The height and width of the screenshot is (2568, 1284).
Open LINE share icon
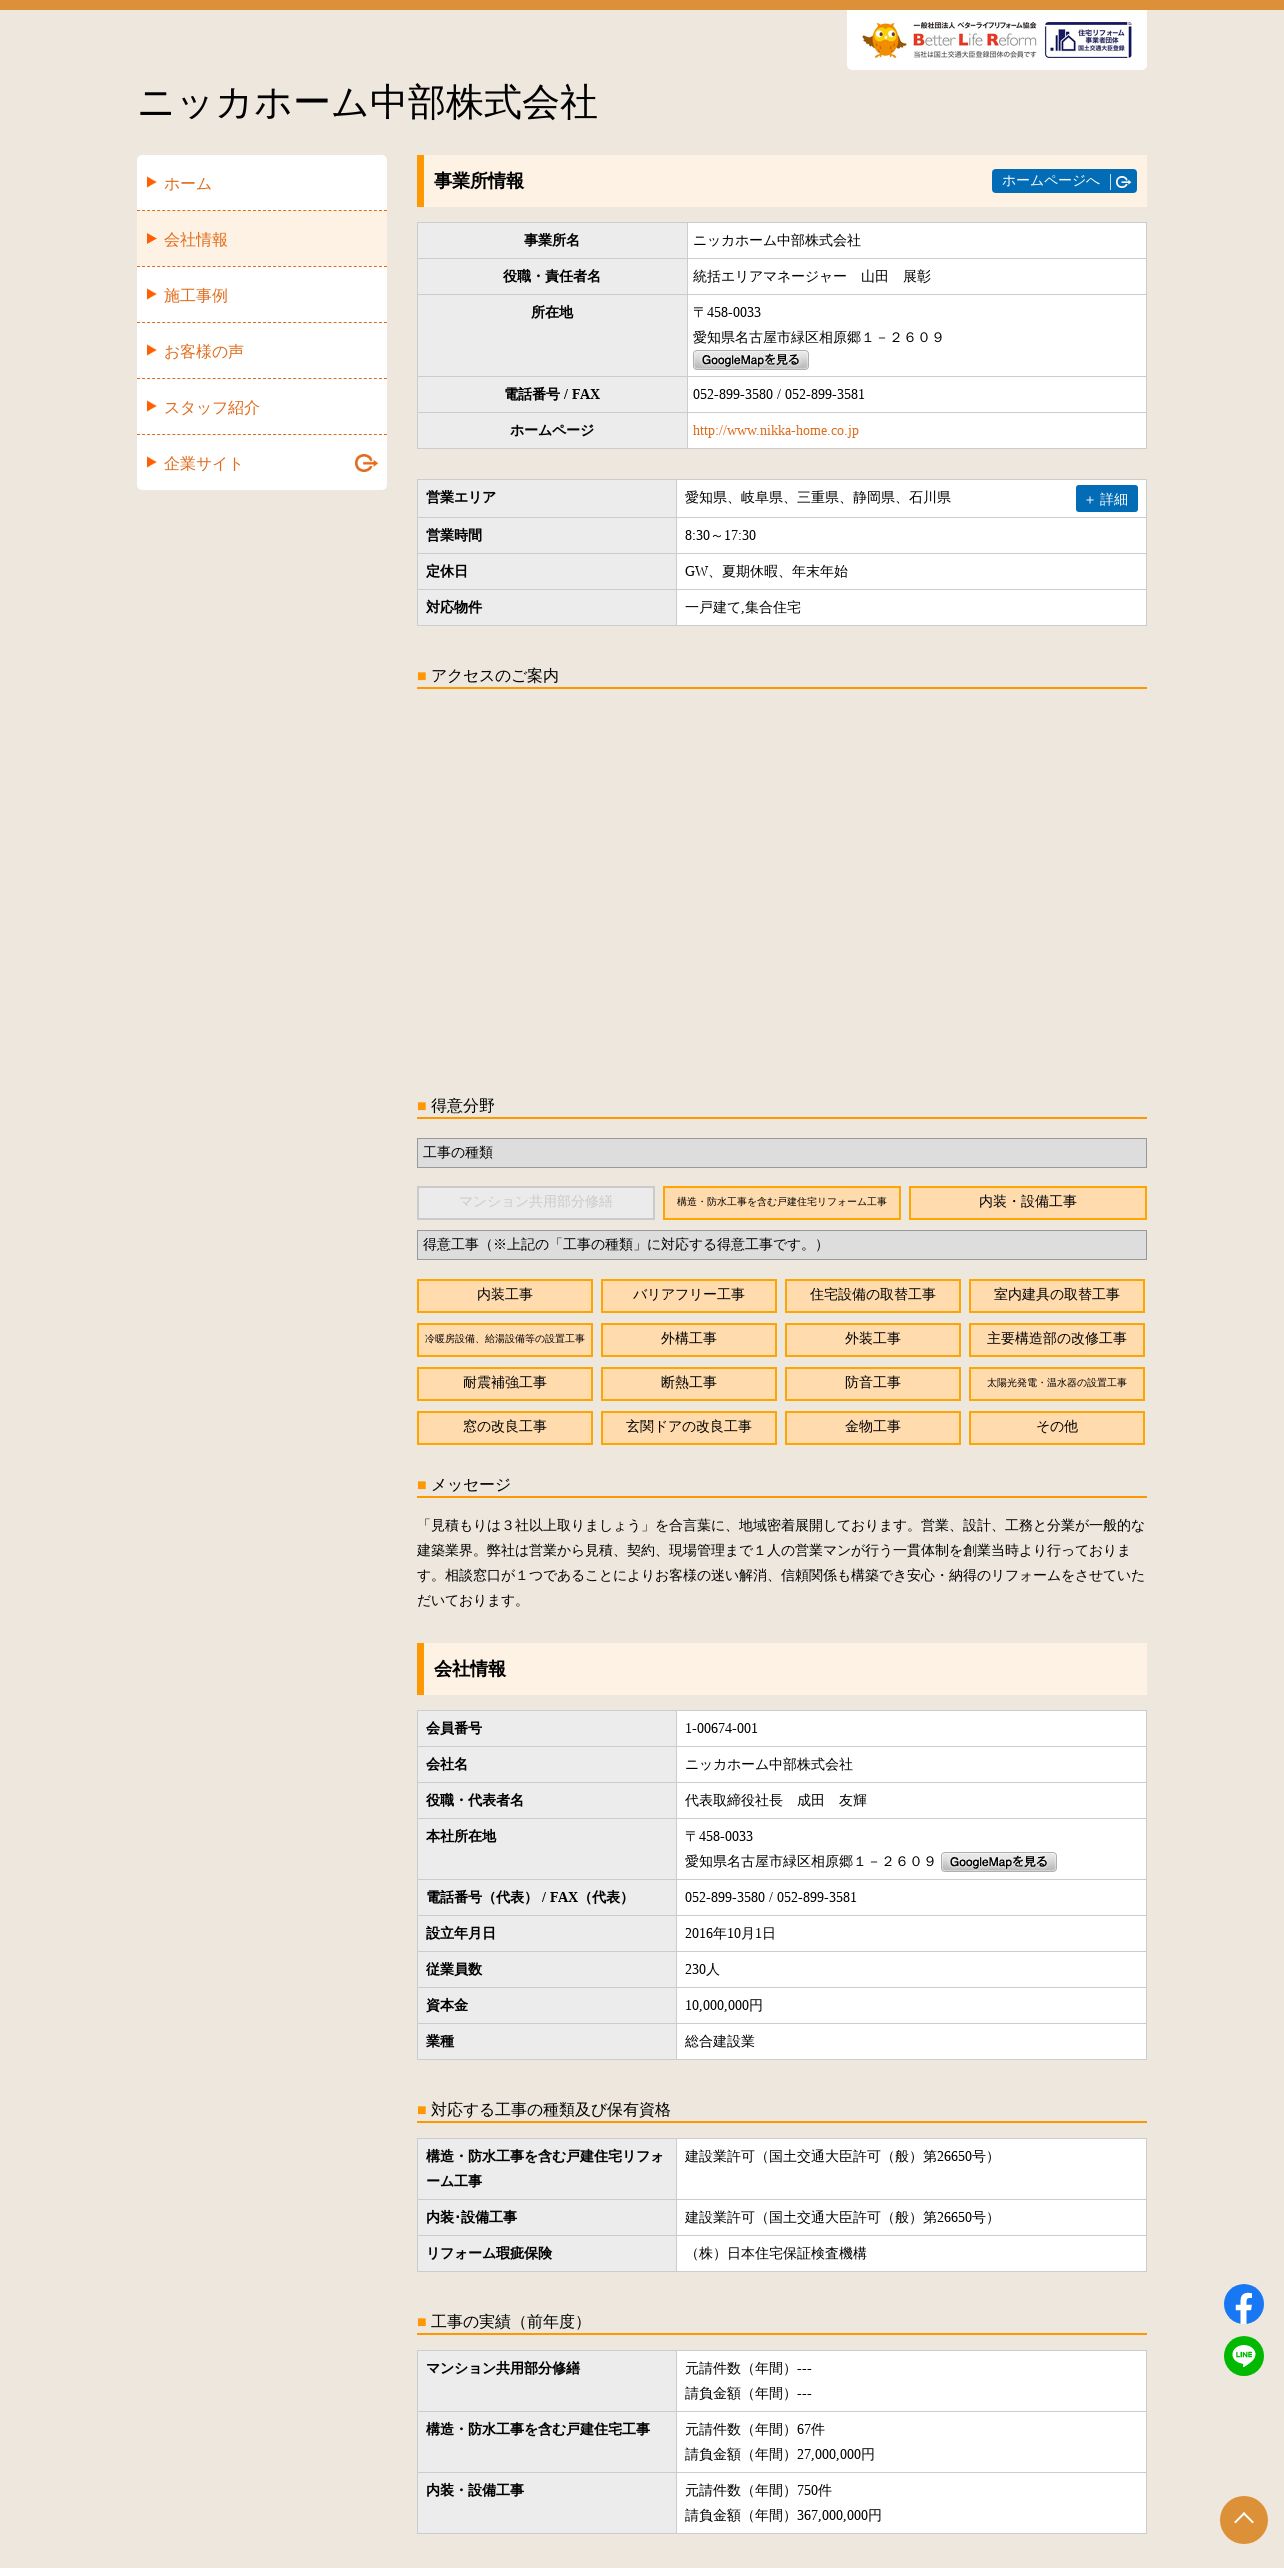pos(1243,2355)
